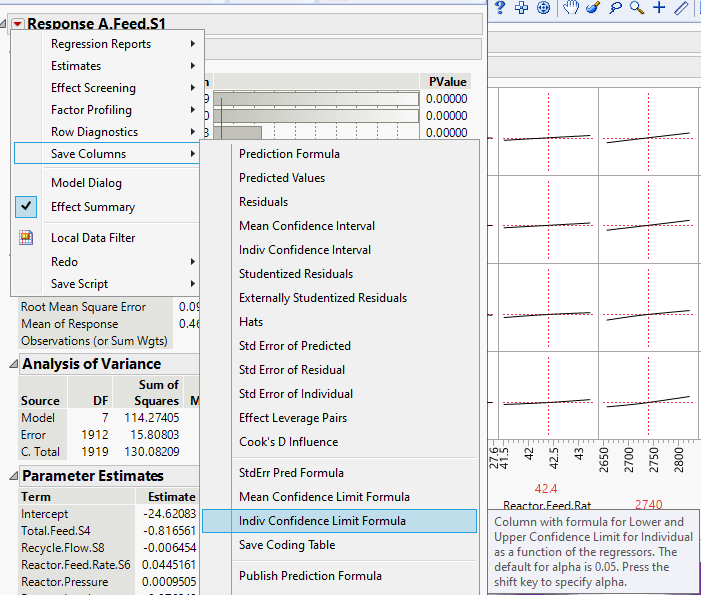The height and width of the screenshot is (595, 701).
Task: Collapse the Parameter Estimates section
Action: click(x=12, y=477)
